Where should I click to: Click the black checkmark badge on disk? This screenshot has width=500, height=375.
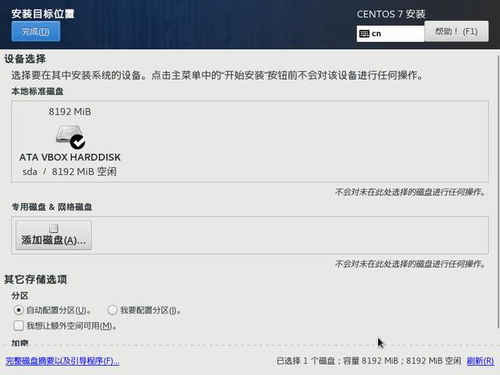pyautogui.click(x=78, y=142)
